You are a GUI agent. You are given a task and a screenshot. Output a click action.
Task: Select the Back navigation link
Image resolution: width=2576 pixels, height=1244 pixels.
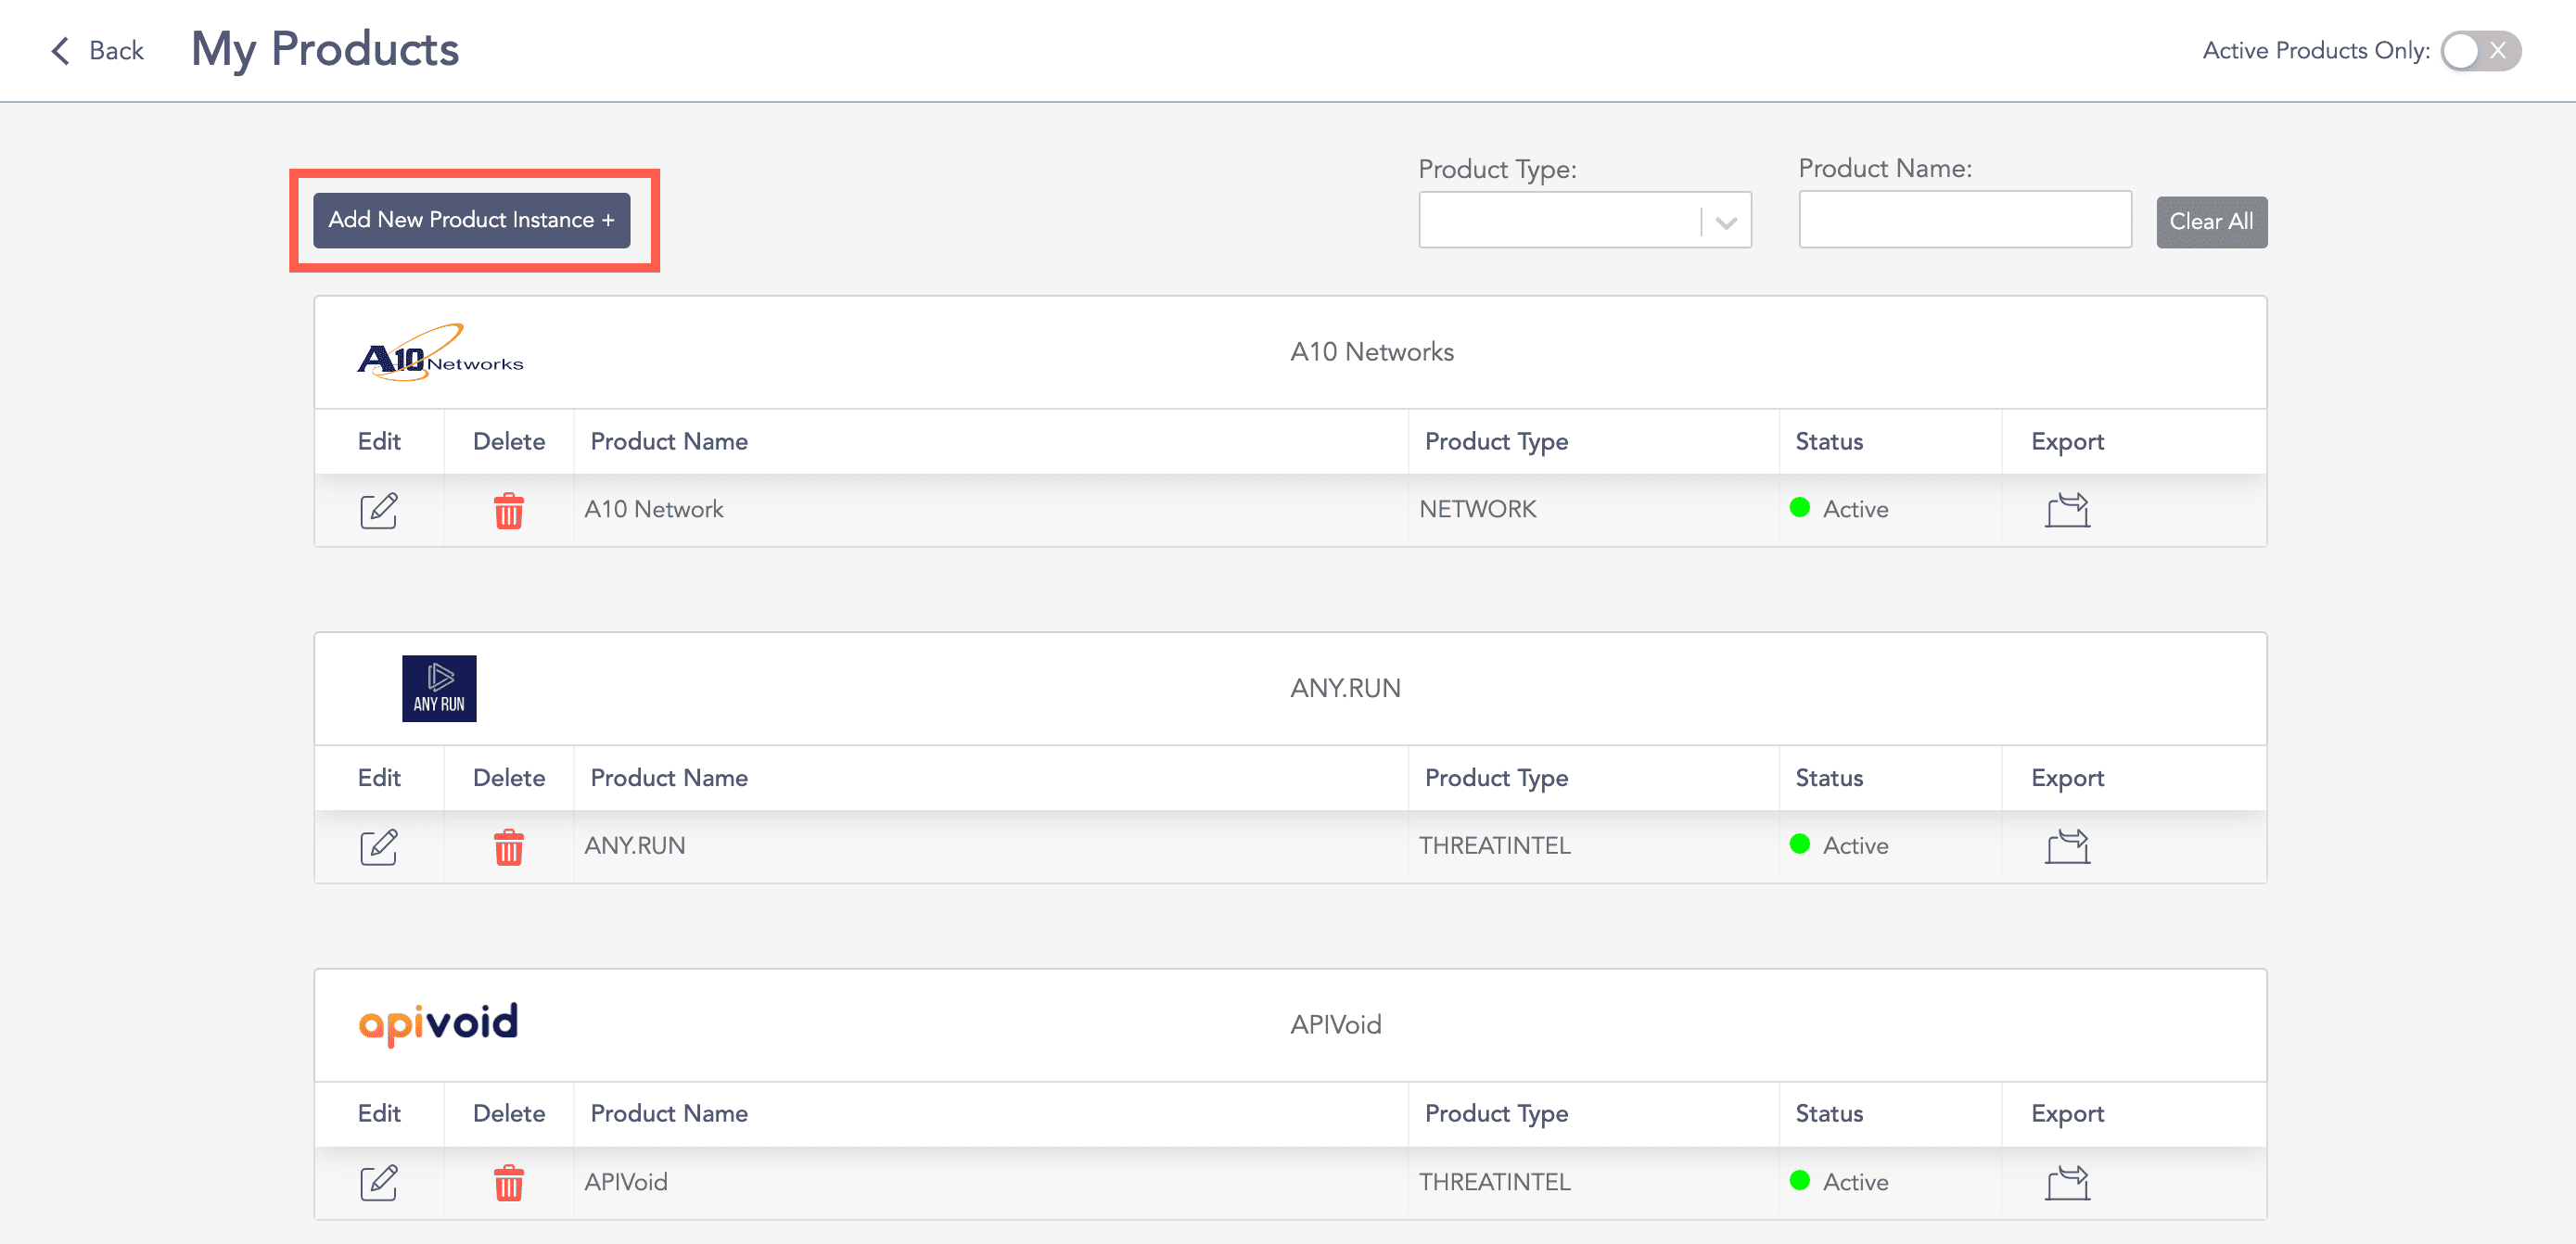116,50
